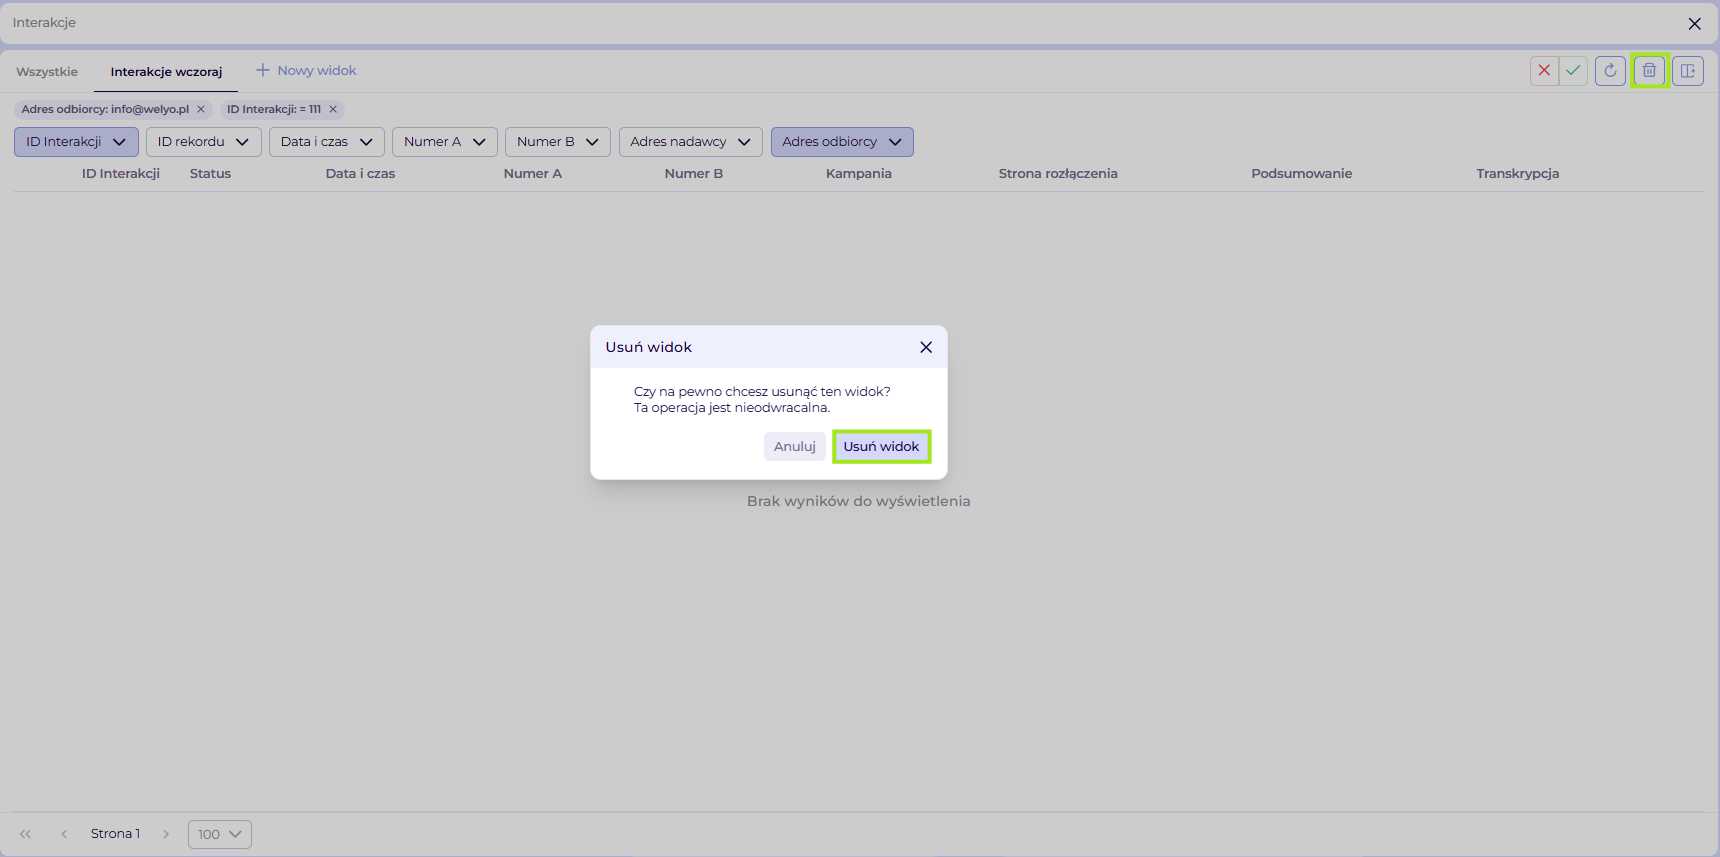
Task: Open the ID rekordu filter dropdown
Action: [x=204, y=142]
